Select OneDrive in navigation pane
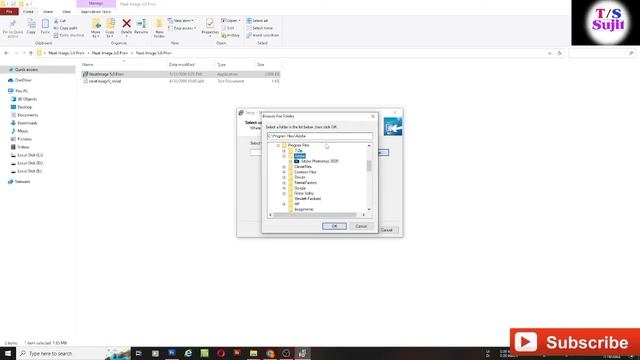This screenshot has height=360, width=640. point(23,80)
